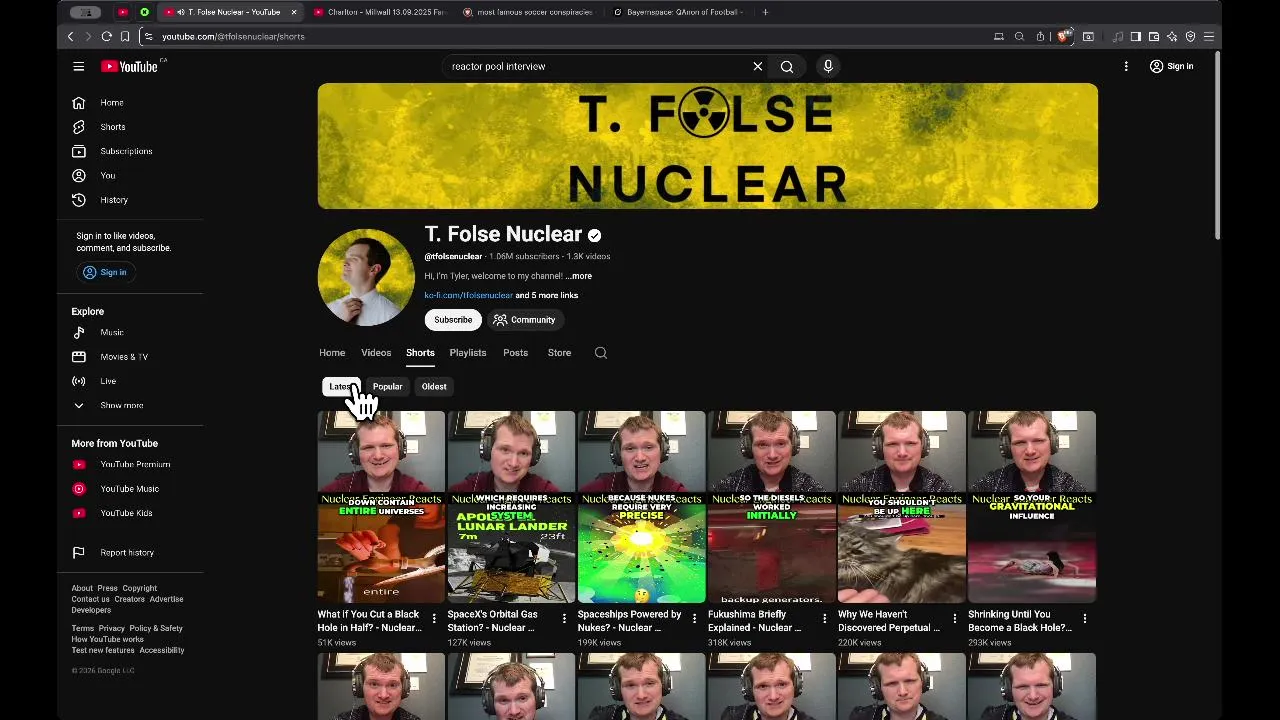
Task: Open Brave wallet toolbar icon
Action: (1154, 36)
